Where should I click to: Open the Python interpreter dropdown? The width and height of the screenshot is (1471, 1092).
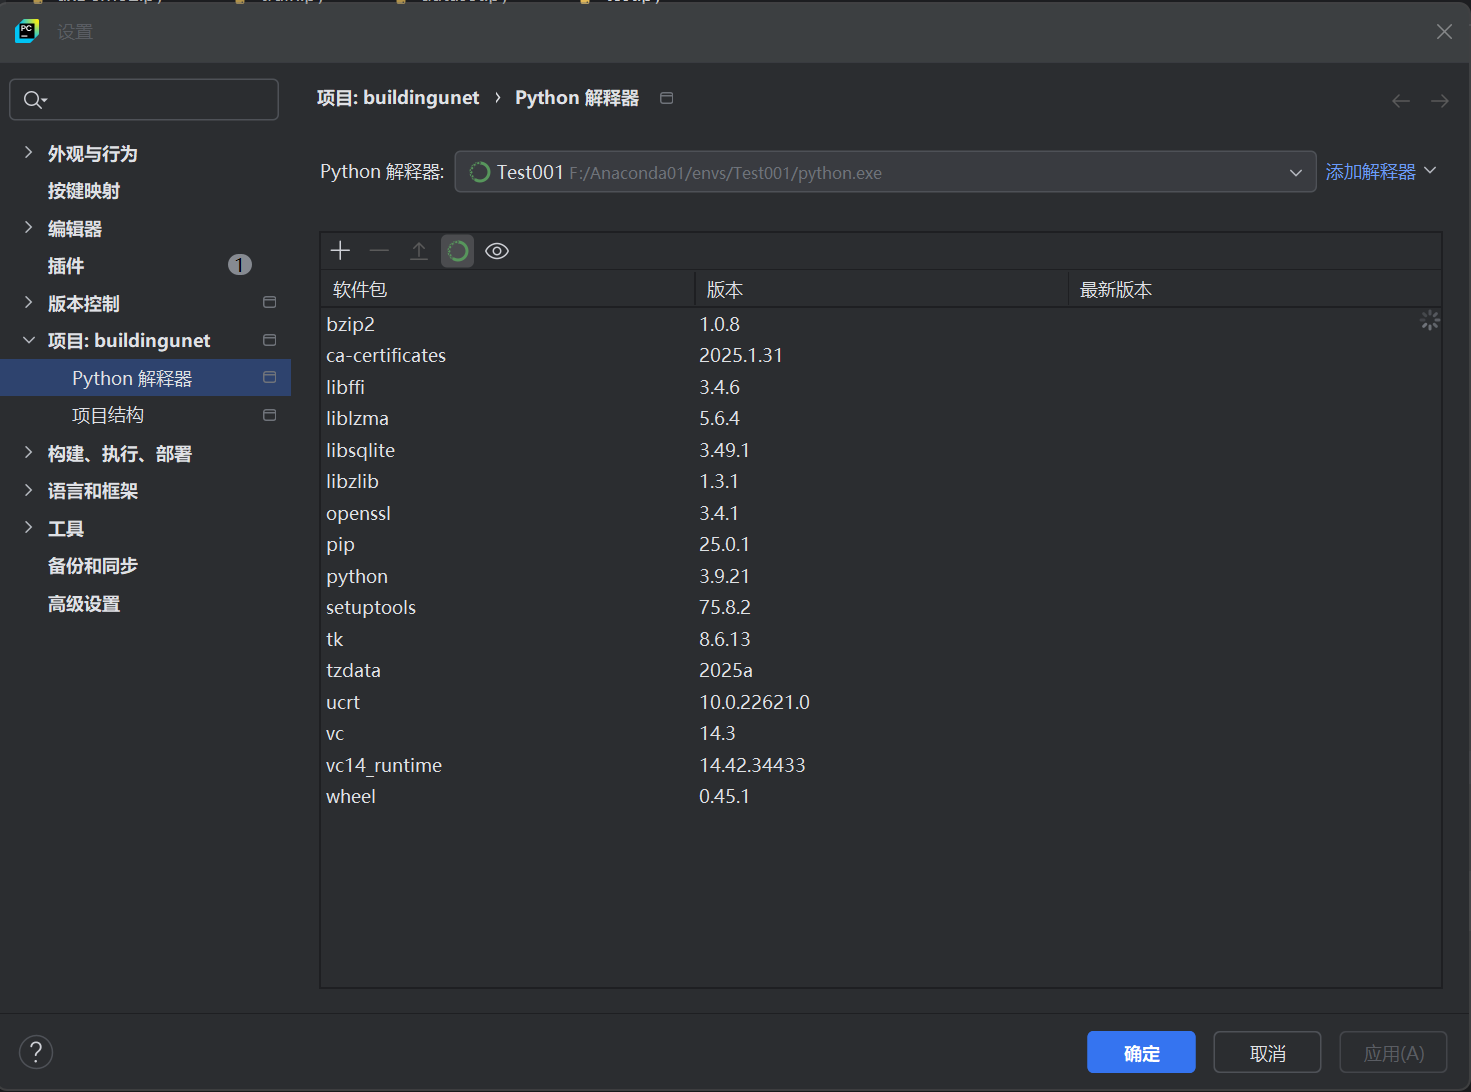click(x=885, y=172)
